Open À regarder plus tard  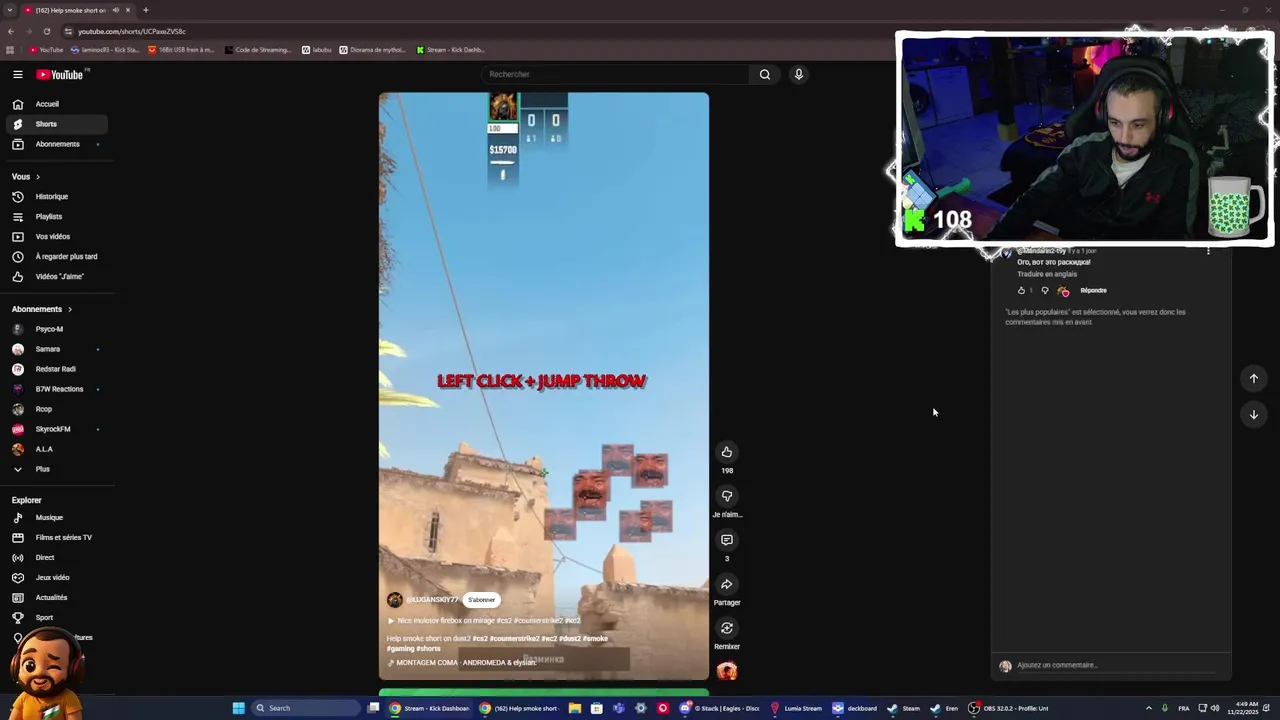click(x=56, y=256)
